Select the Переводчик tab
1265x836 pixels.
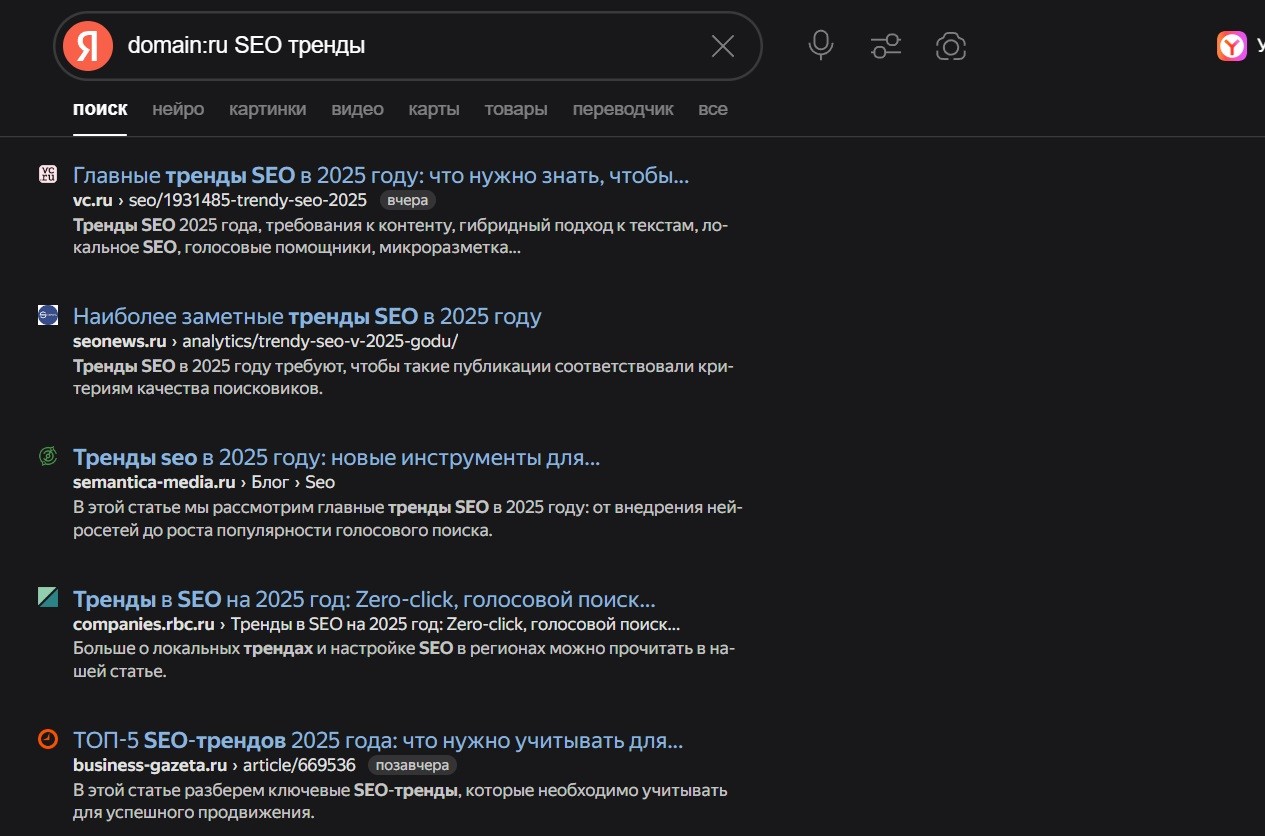pos(623,109)
